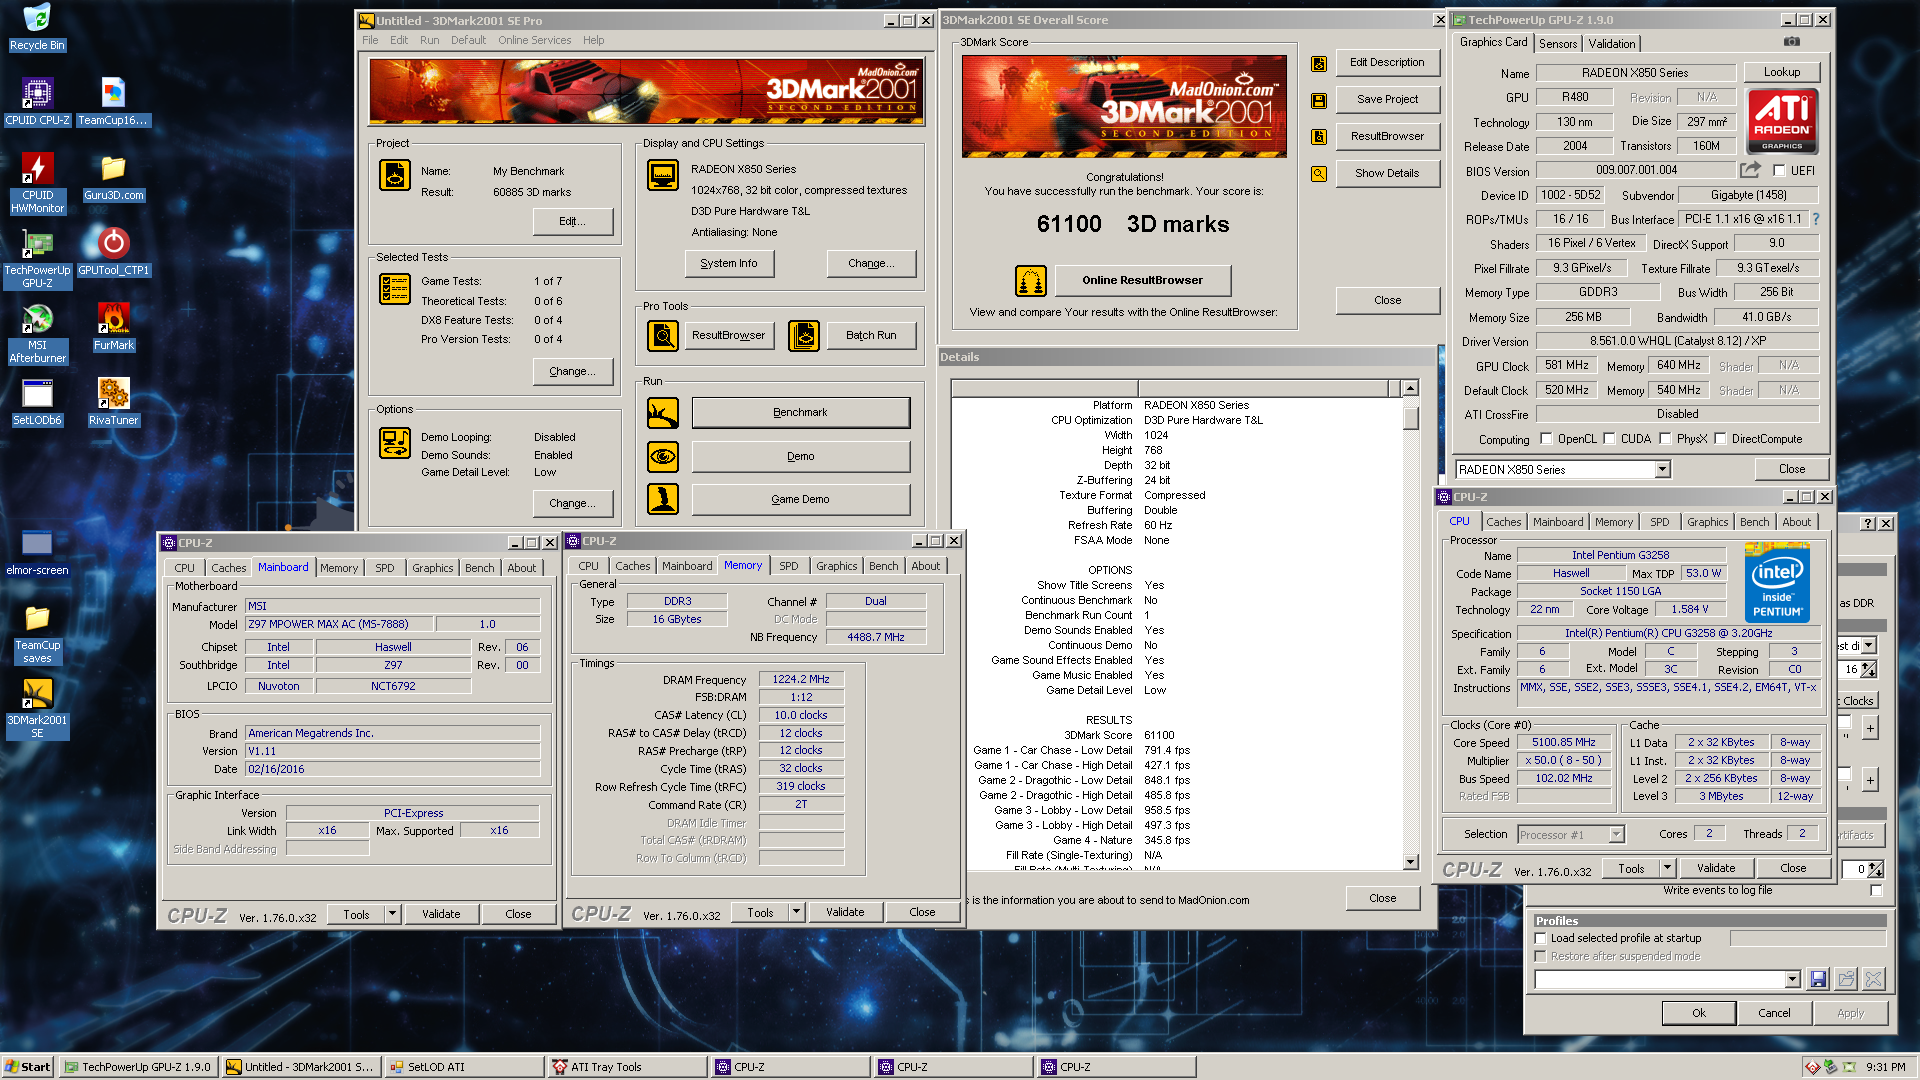Open Tools dropdown arrow in Memory CPU-Z window
Image resolution: width=1920 pixels, height=1080 pixels.
[x=797, y=912]
